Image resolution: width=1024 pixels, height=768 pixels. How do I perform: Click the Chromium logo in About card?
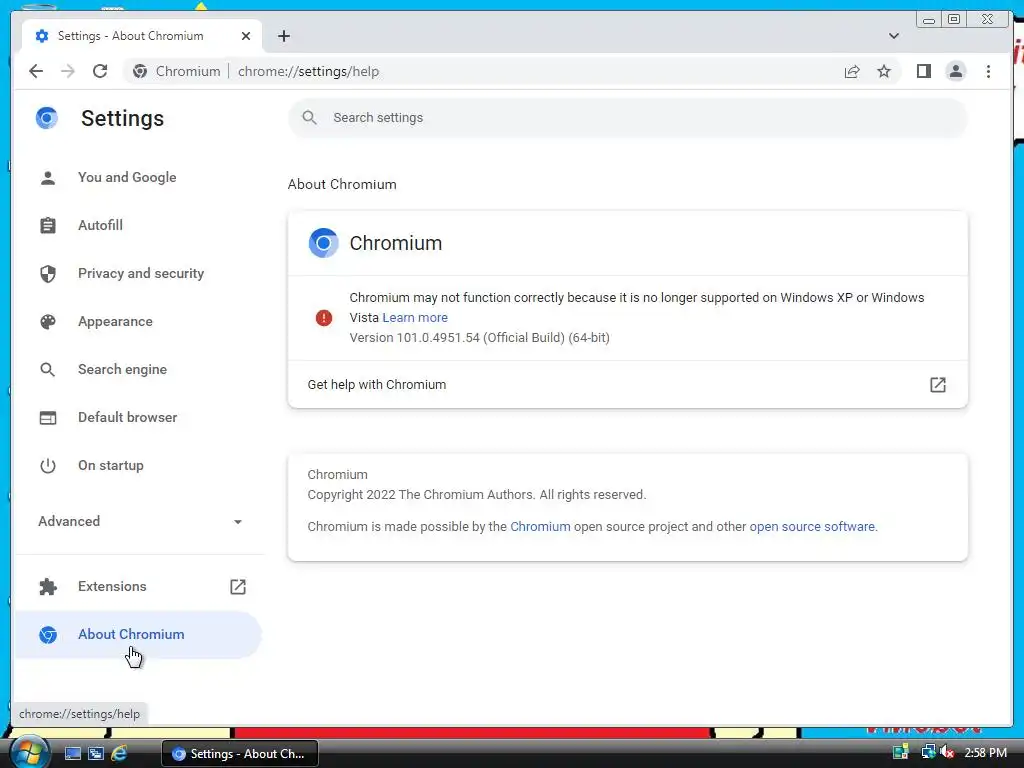(x=323, y=243)
